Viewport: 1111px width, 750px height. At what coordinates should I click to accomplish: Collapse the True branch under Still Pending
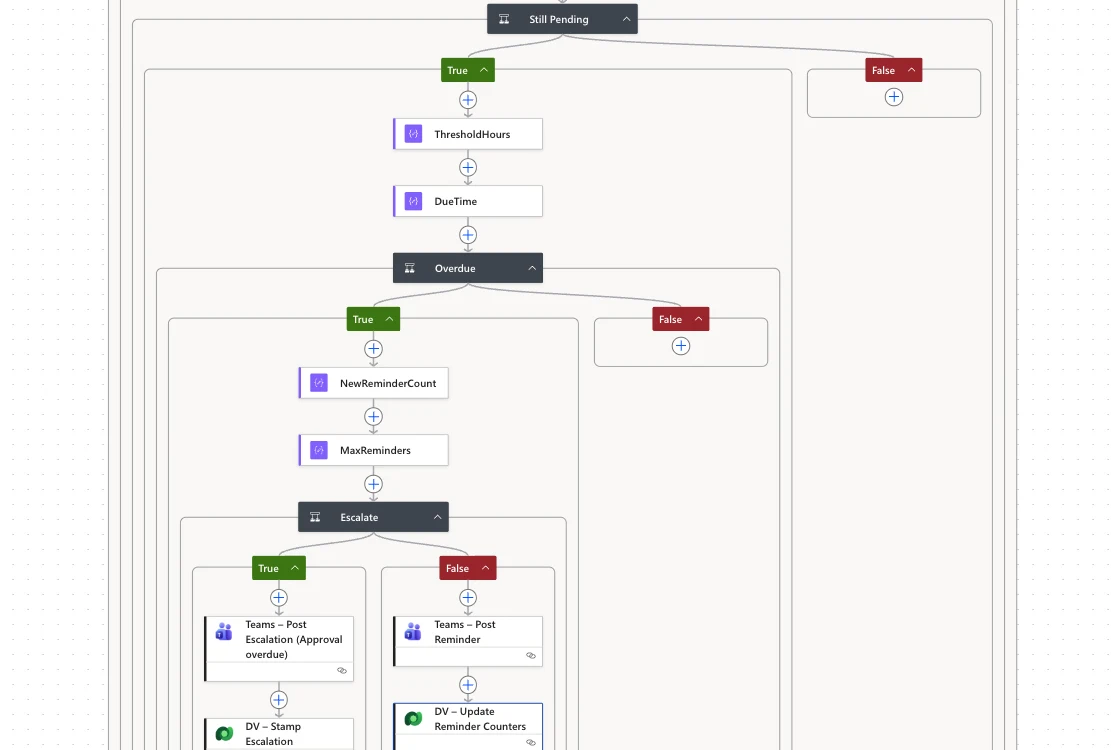(x=484, y=70)
